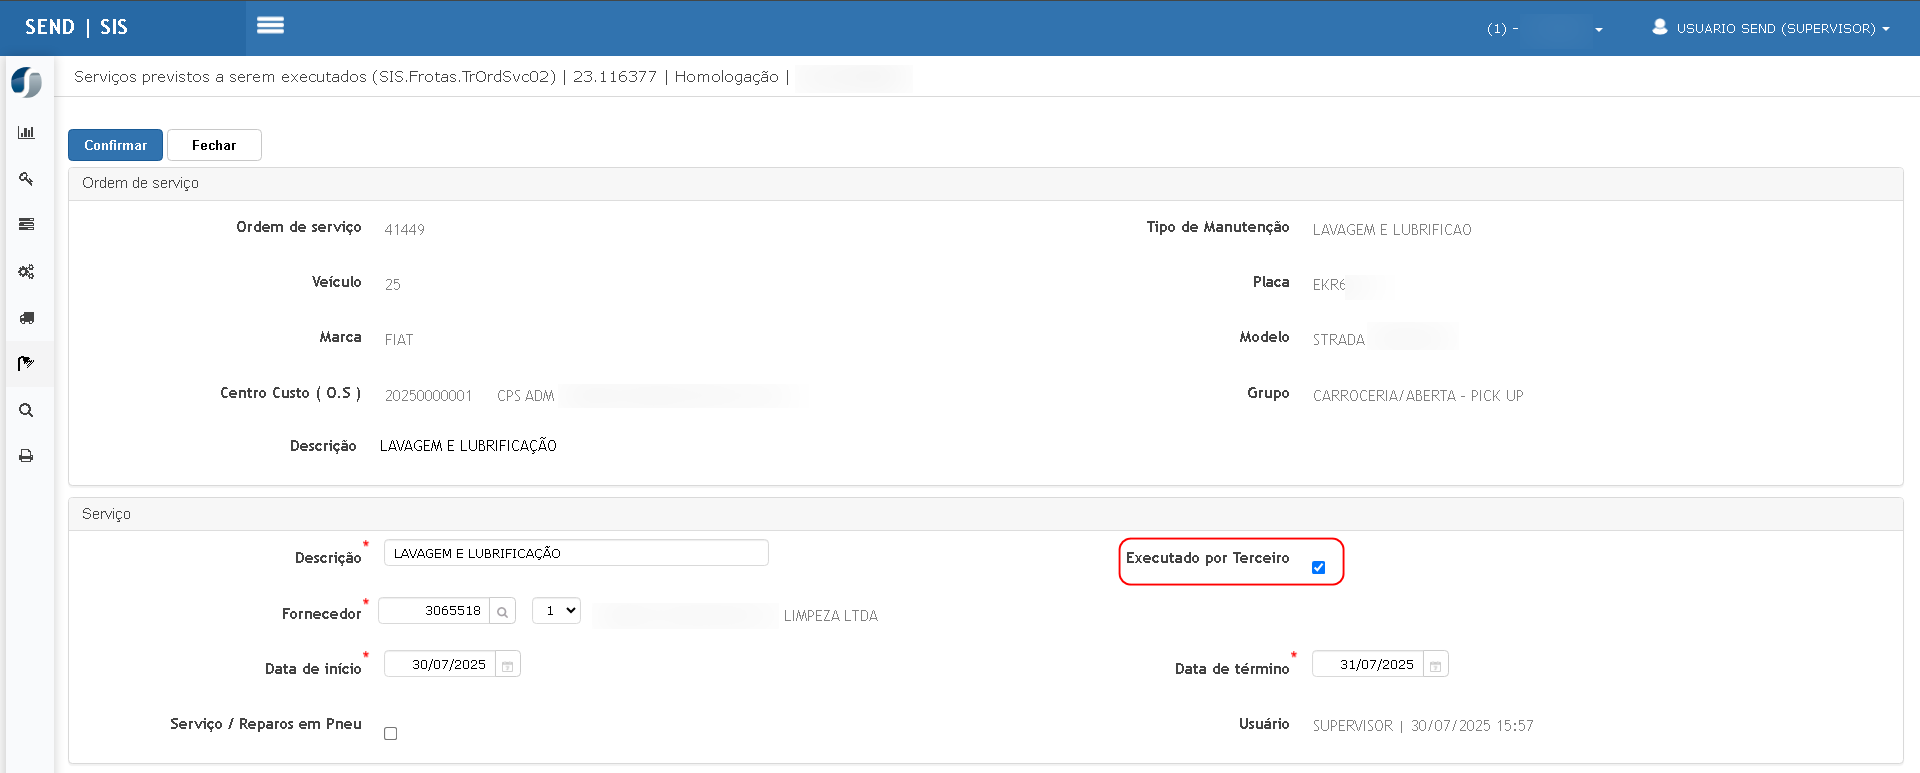Click vehicle number 25

point(393,285)
